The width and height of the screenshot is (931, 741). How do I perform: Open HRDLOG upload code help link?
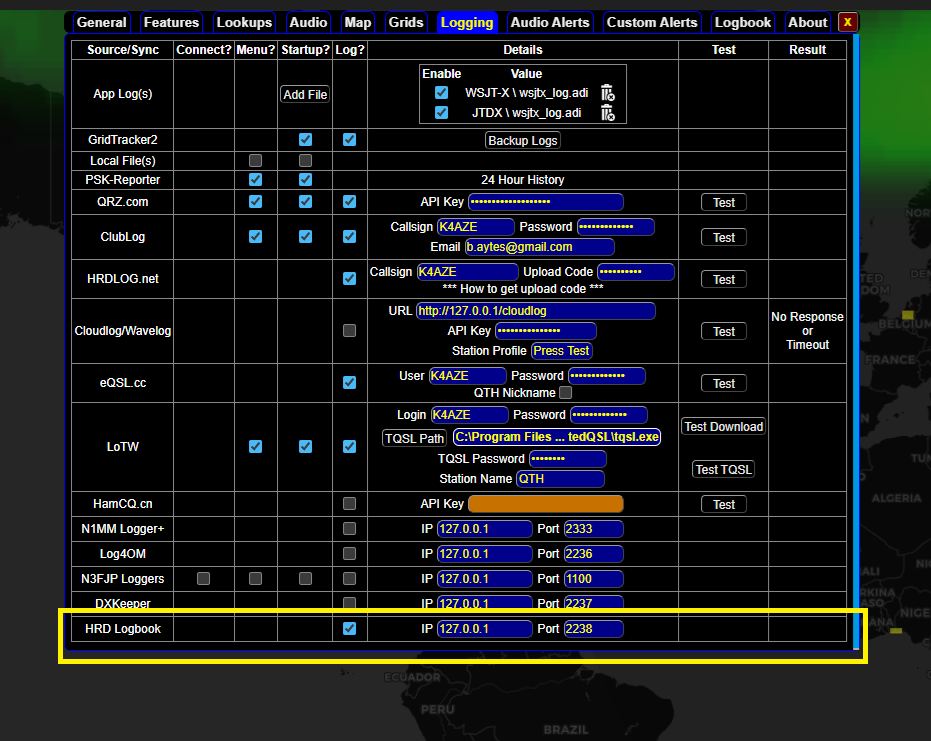pyautogui.click(x=522, y=288)
